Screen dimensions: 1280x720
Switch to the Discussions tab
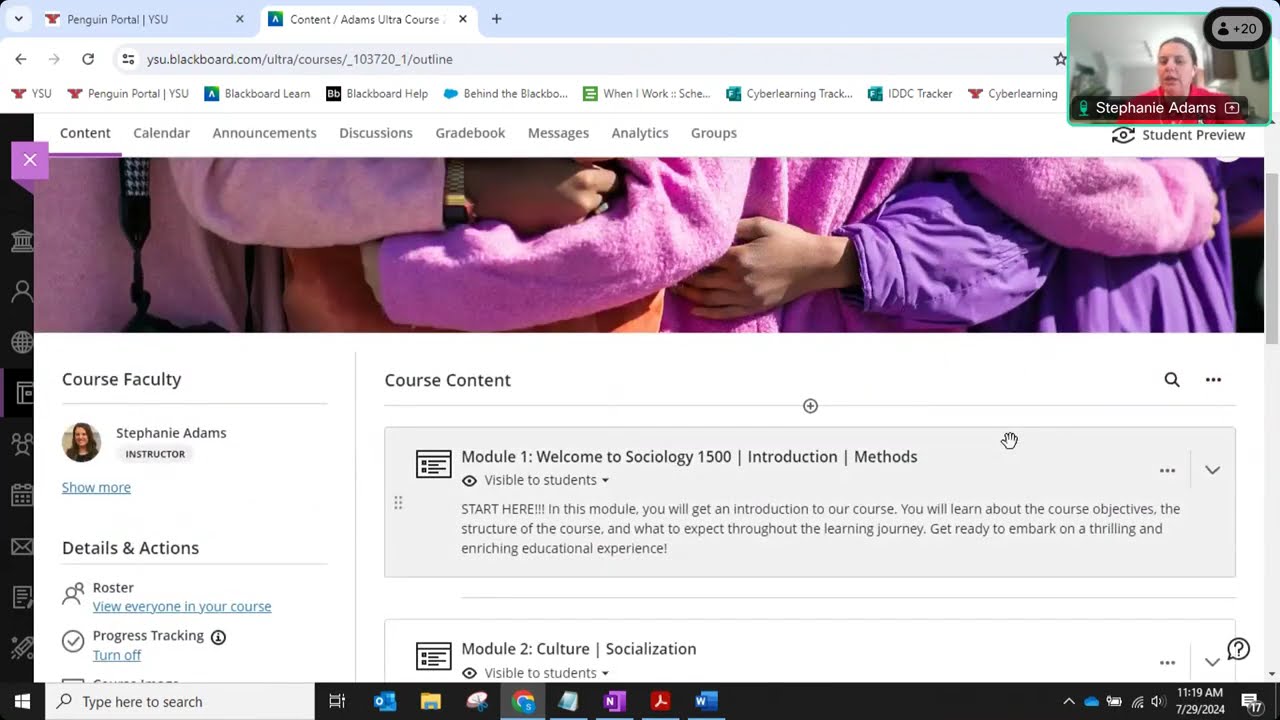coord(376,133)
